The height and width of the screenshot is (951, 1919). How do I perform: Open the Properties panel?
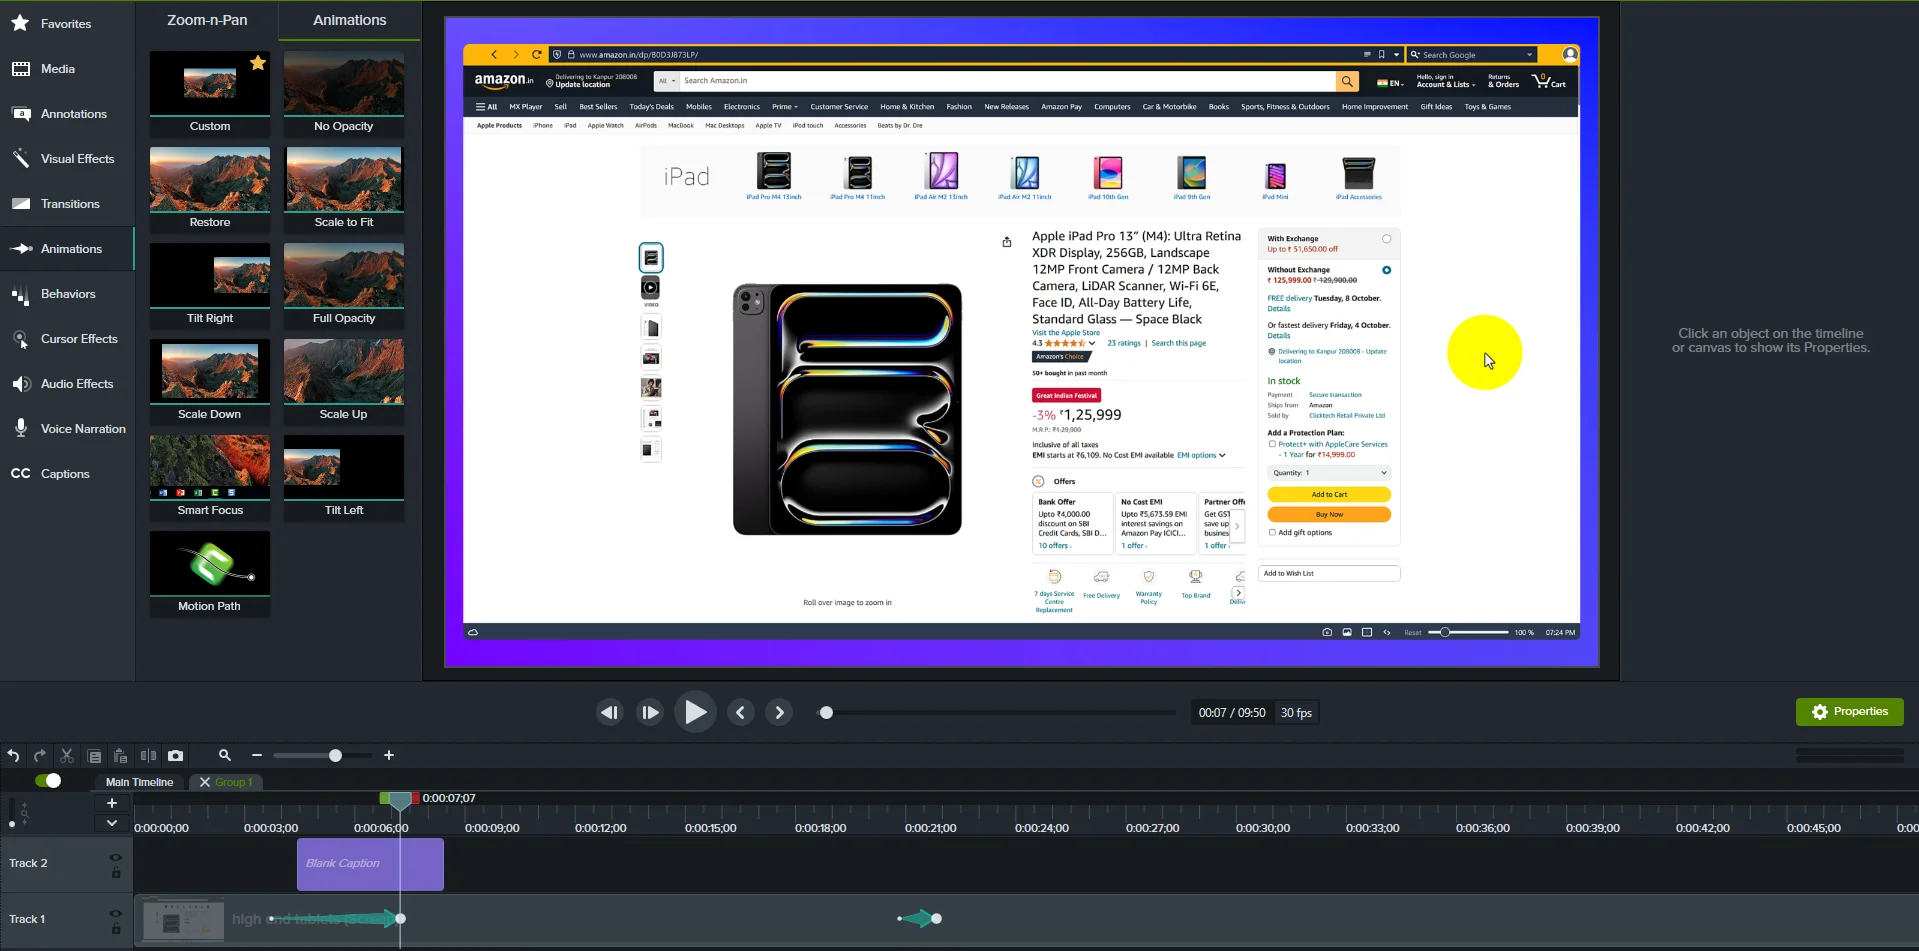point(1849,712)
